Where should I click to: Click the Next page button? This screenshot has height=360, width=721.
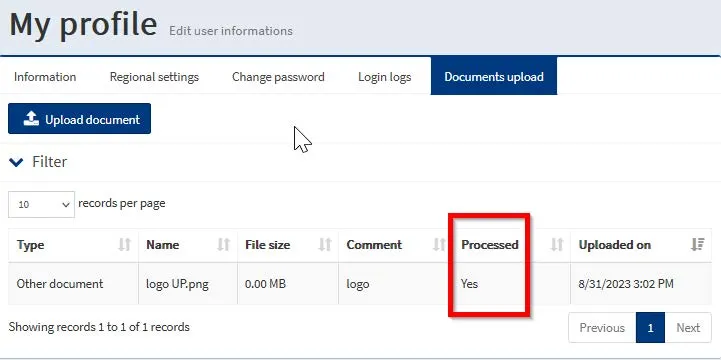[688, 328]
